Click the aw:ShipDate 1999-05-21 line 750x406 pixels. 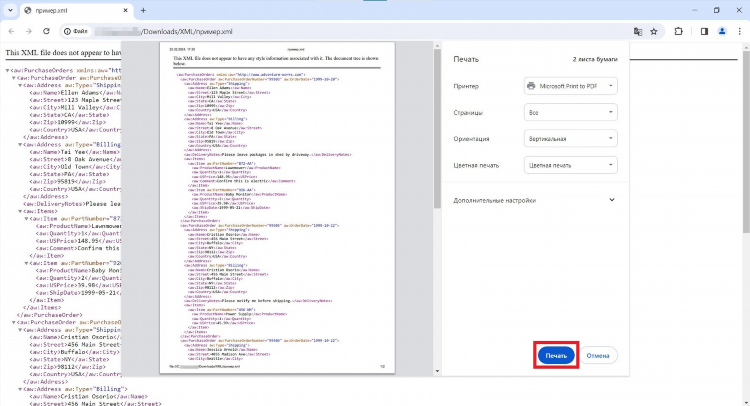78,293
